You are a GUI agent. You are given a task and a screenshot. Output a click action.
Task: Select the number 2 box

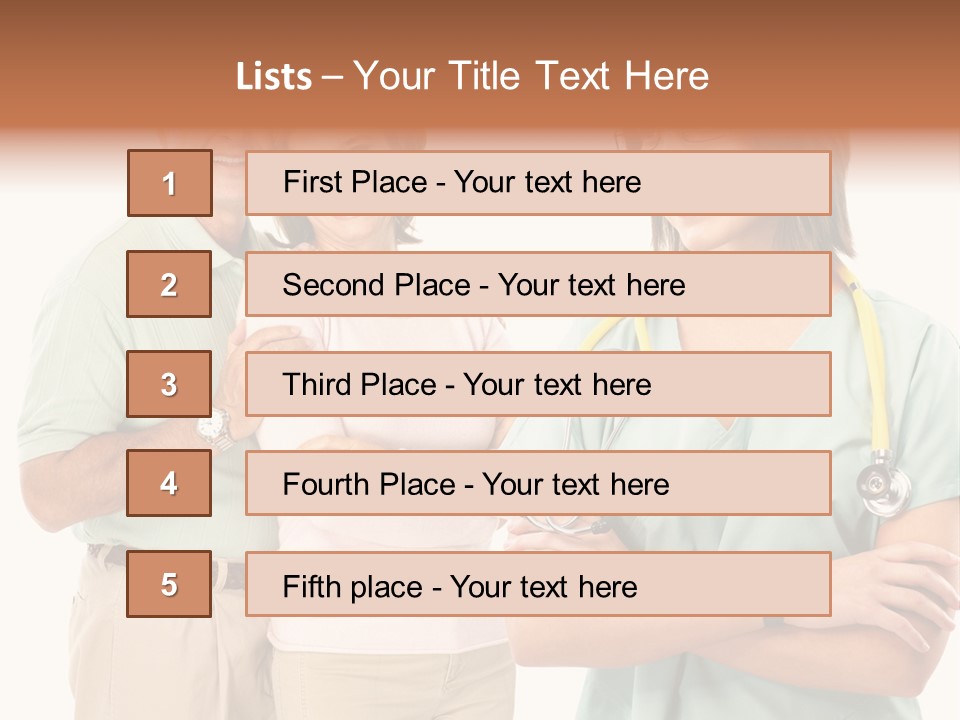pyautogui.click(x=170, y=284)
